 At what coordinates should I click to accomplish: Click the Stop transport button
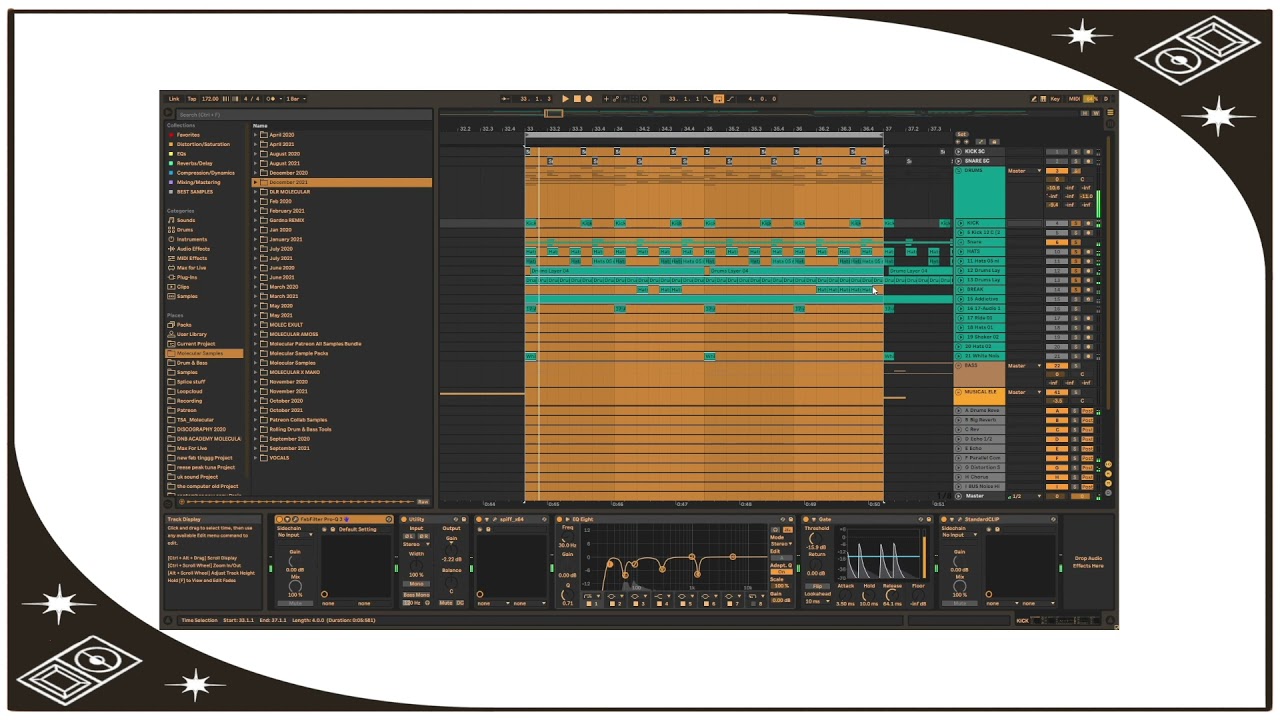point(577,99)
